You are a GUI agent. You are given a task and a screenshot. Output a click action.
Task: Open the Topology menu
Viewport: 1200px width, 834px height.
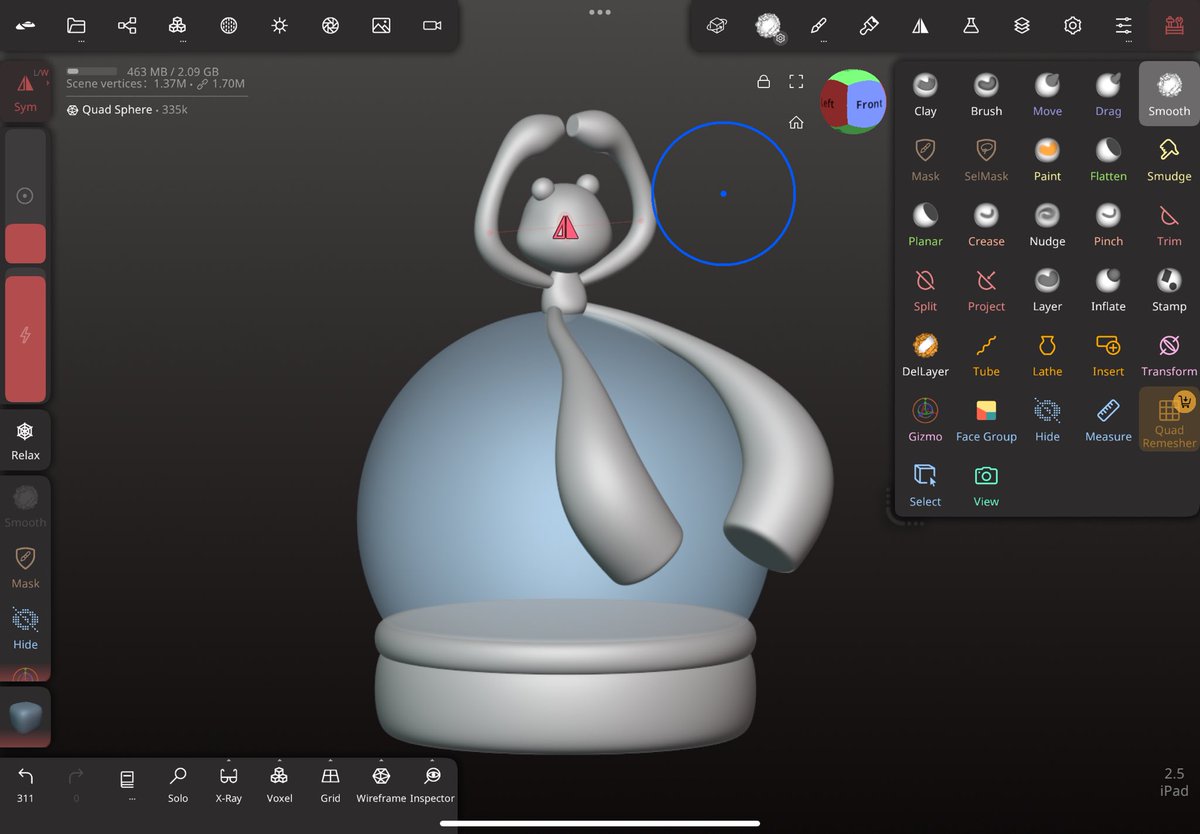pyautogui.click(x=177, y=26)
